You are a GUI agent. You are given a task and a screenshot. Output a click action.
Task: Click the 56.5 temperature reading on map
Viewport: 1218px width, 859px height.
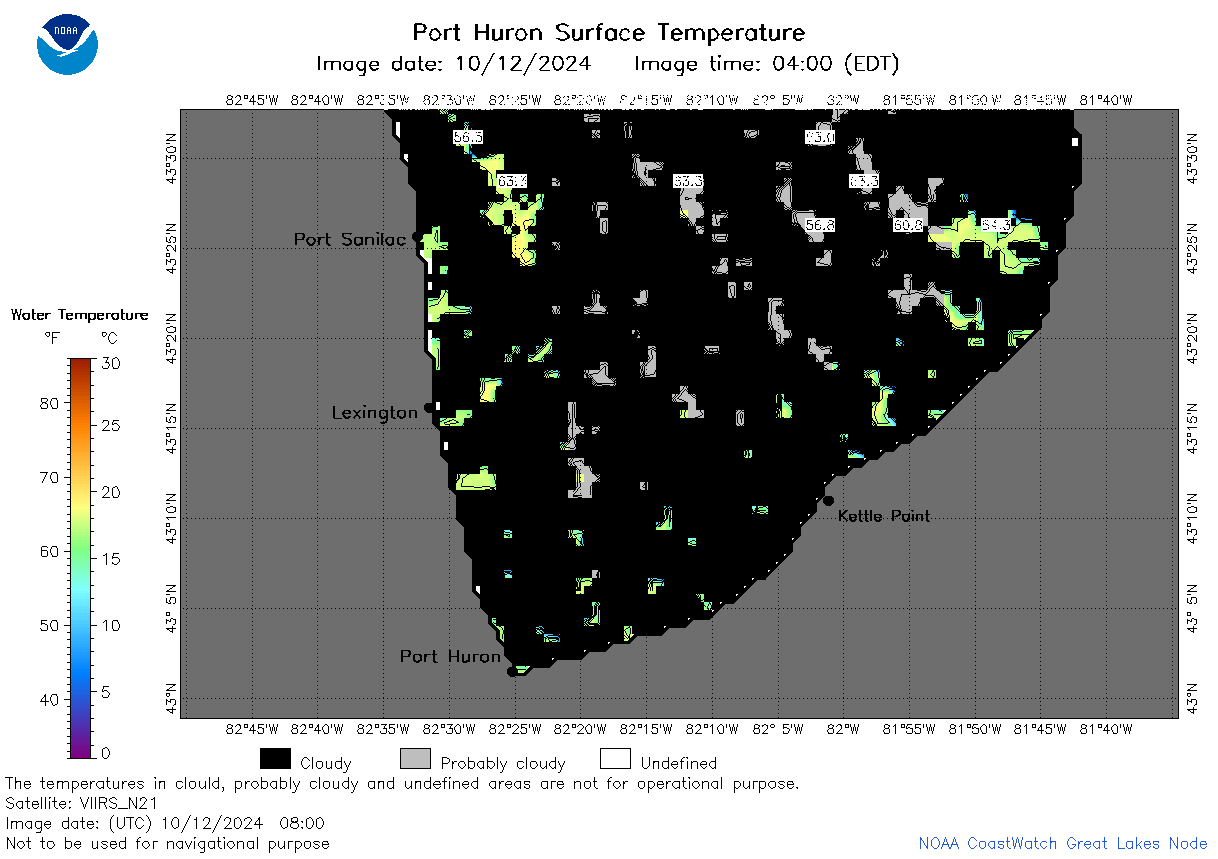click(467, 137)
